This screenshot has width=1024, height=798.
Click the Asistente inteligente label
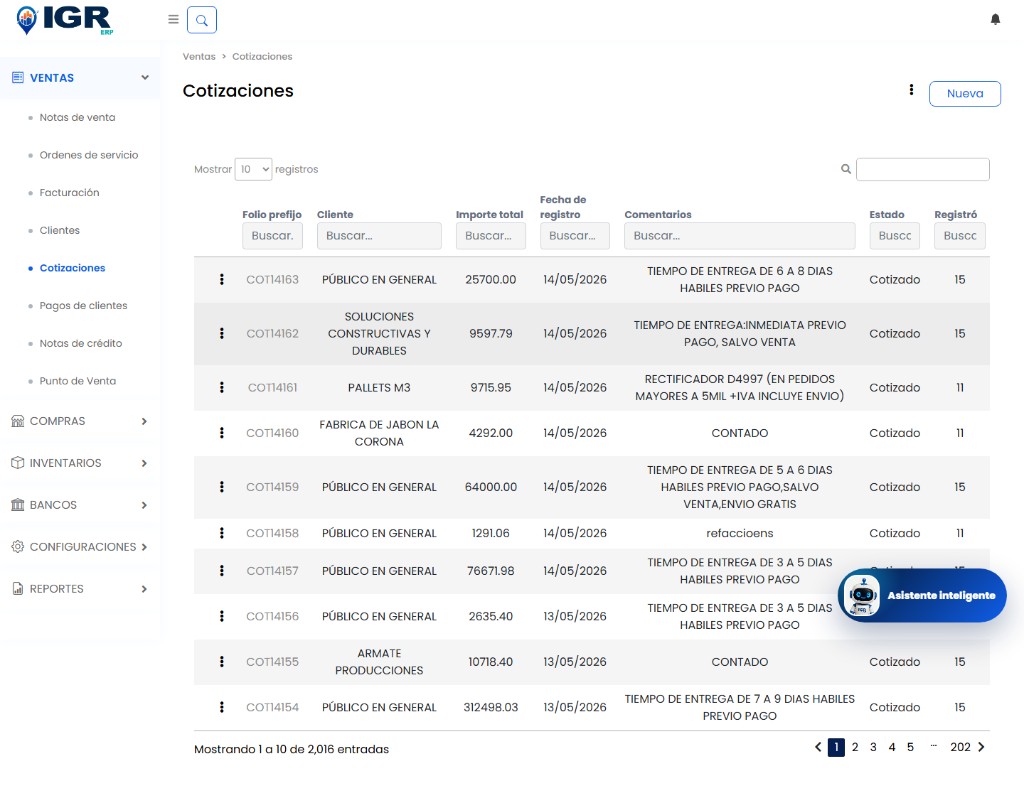click(x=941, y=596)
